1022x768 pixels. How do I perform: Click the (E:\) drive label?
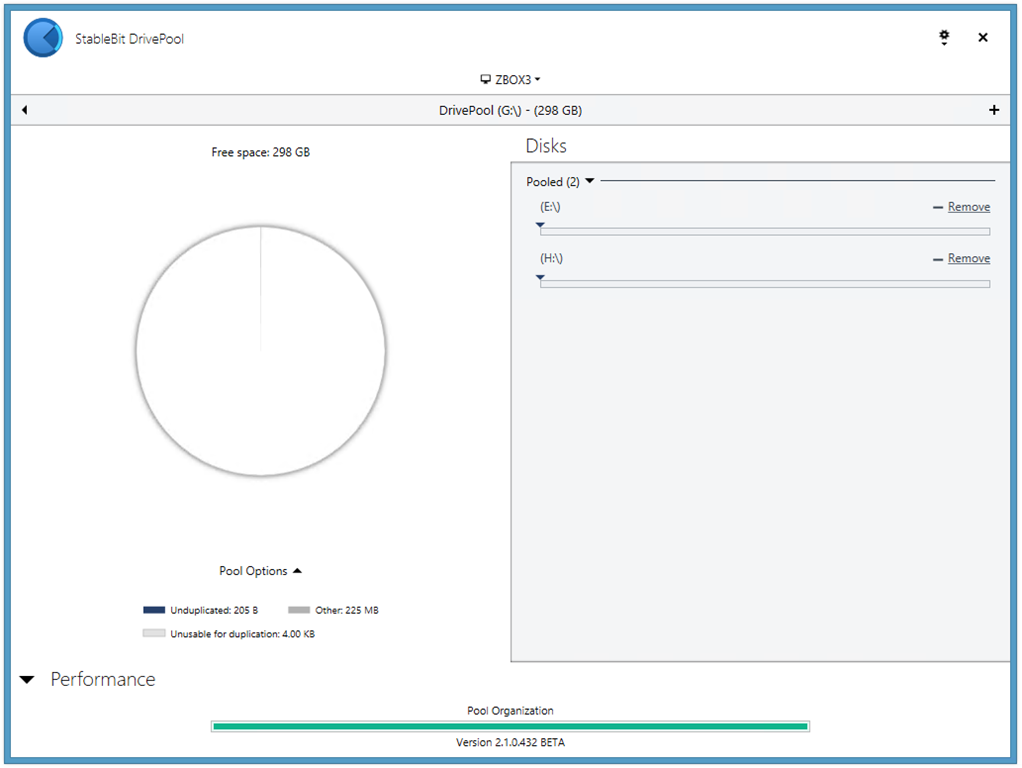550,207
